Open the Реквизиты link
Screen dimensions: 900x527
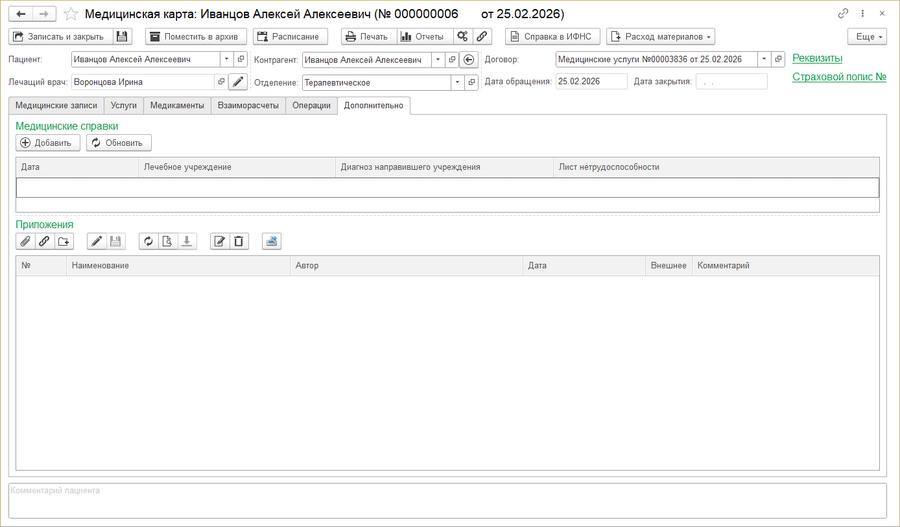click(x=817, y=58)
